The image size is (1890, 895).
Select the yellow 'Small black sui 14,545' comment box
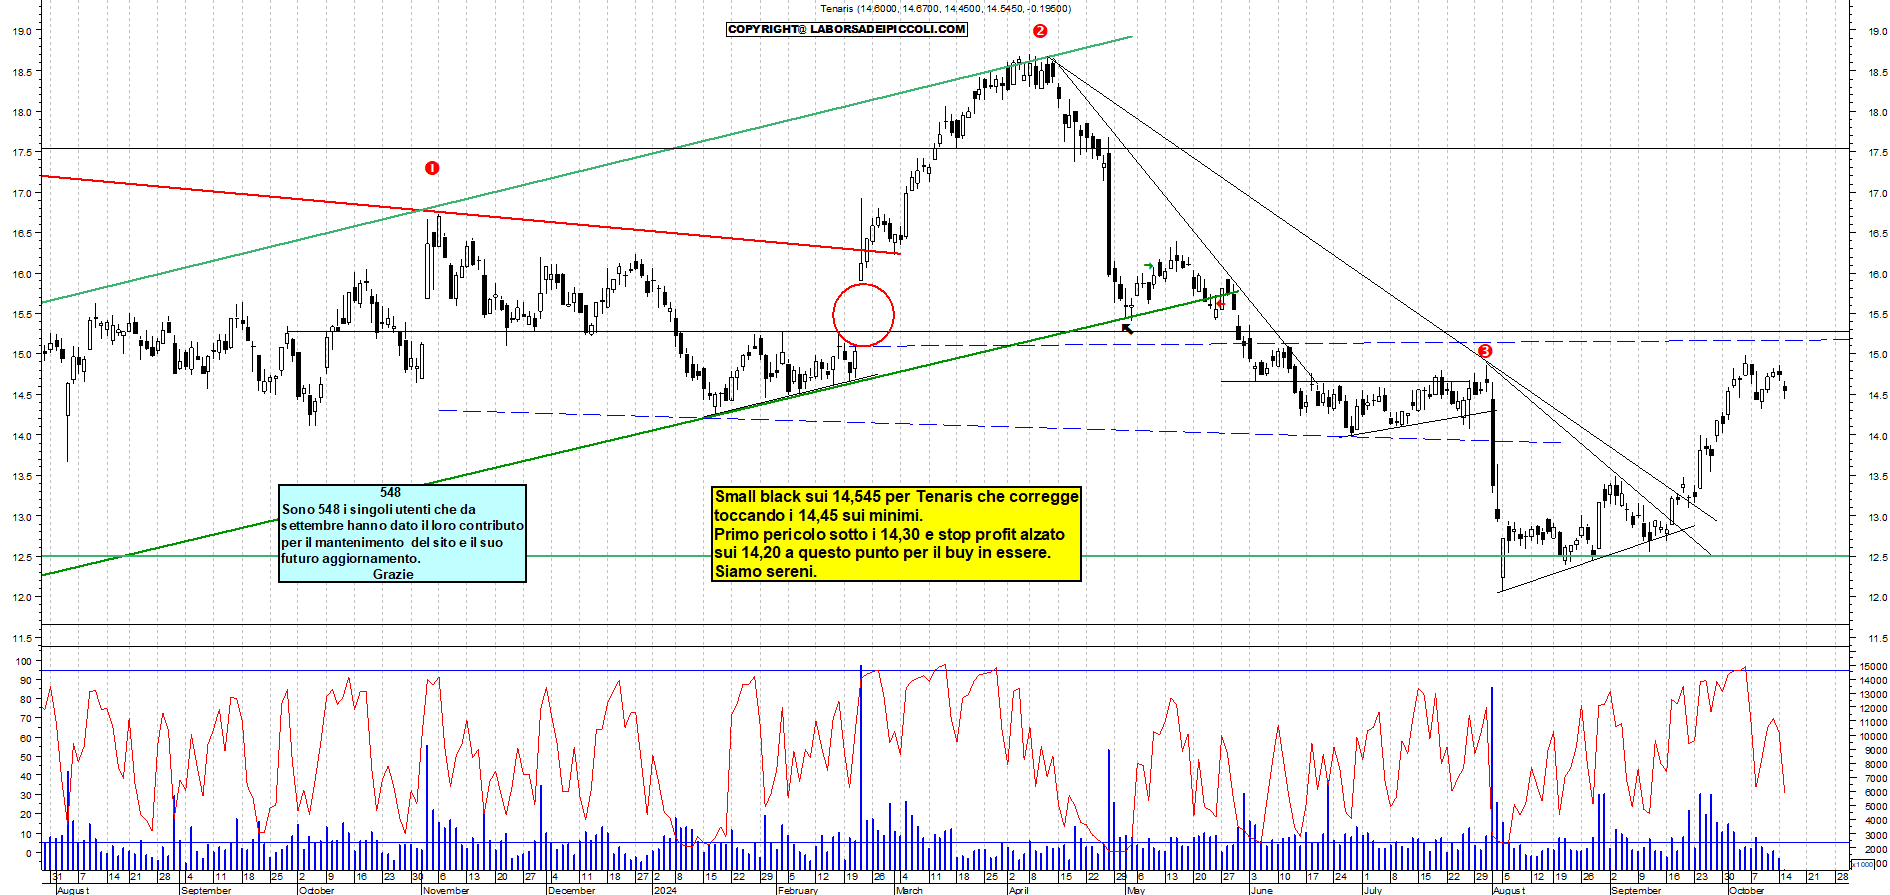pyautogui.click(x=897, y=534)
